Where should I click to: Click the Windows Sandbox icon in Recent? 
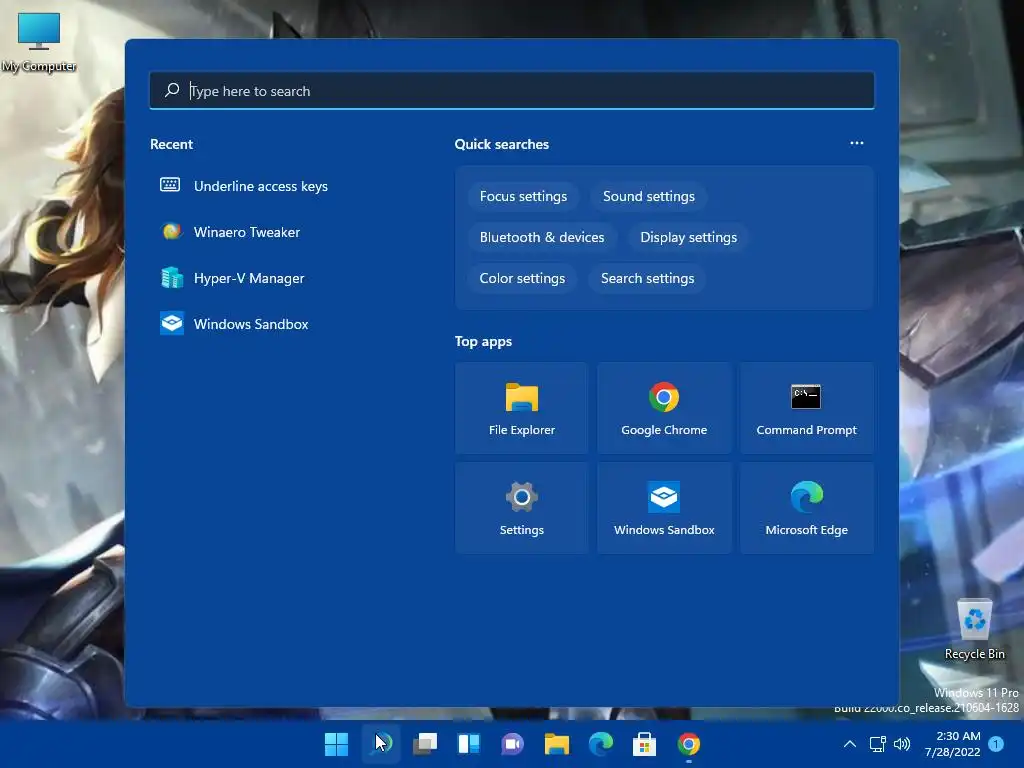(x=172, y=323)
